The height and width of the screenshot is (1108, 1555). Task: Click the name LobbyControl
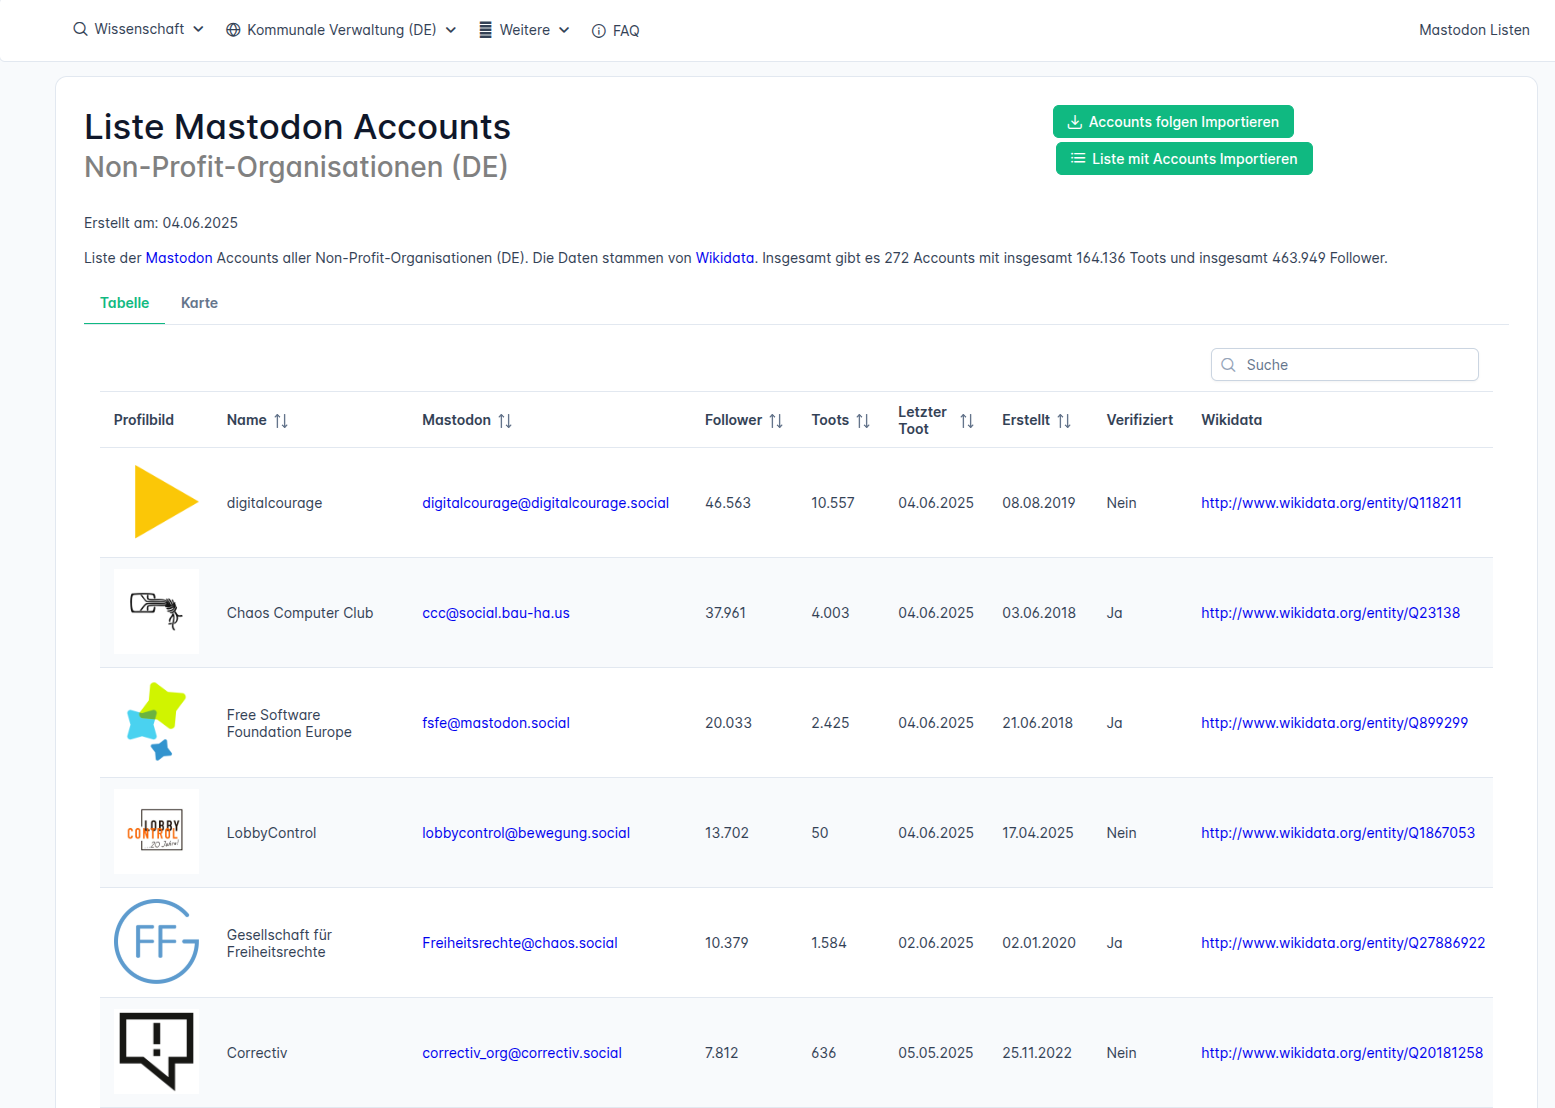click(271, 833)
